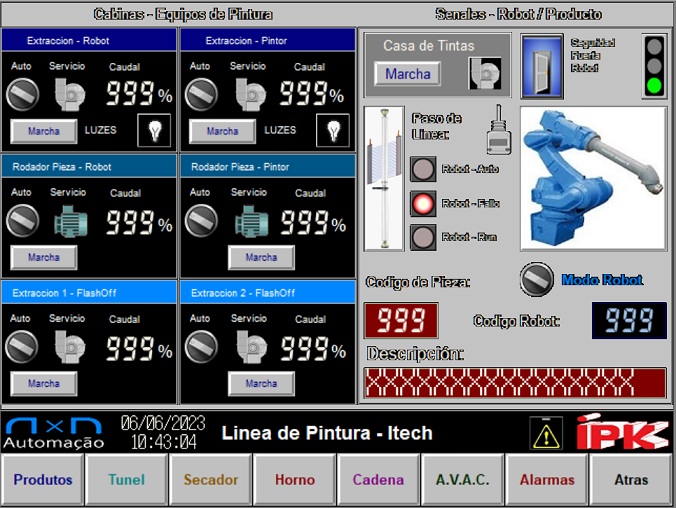
Task: Click the Codigo de Pieza value field
Action: coord(401,321)
